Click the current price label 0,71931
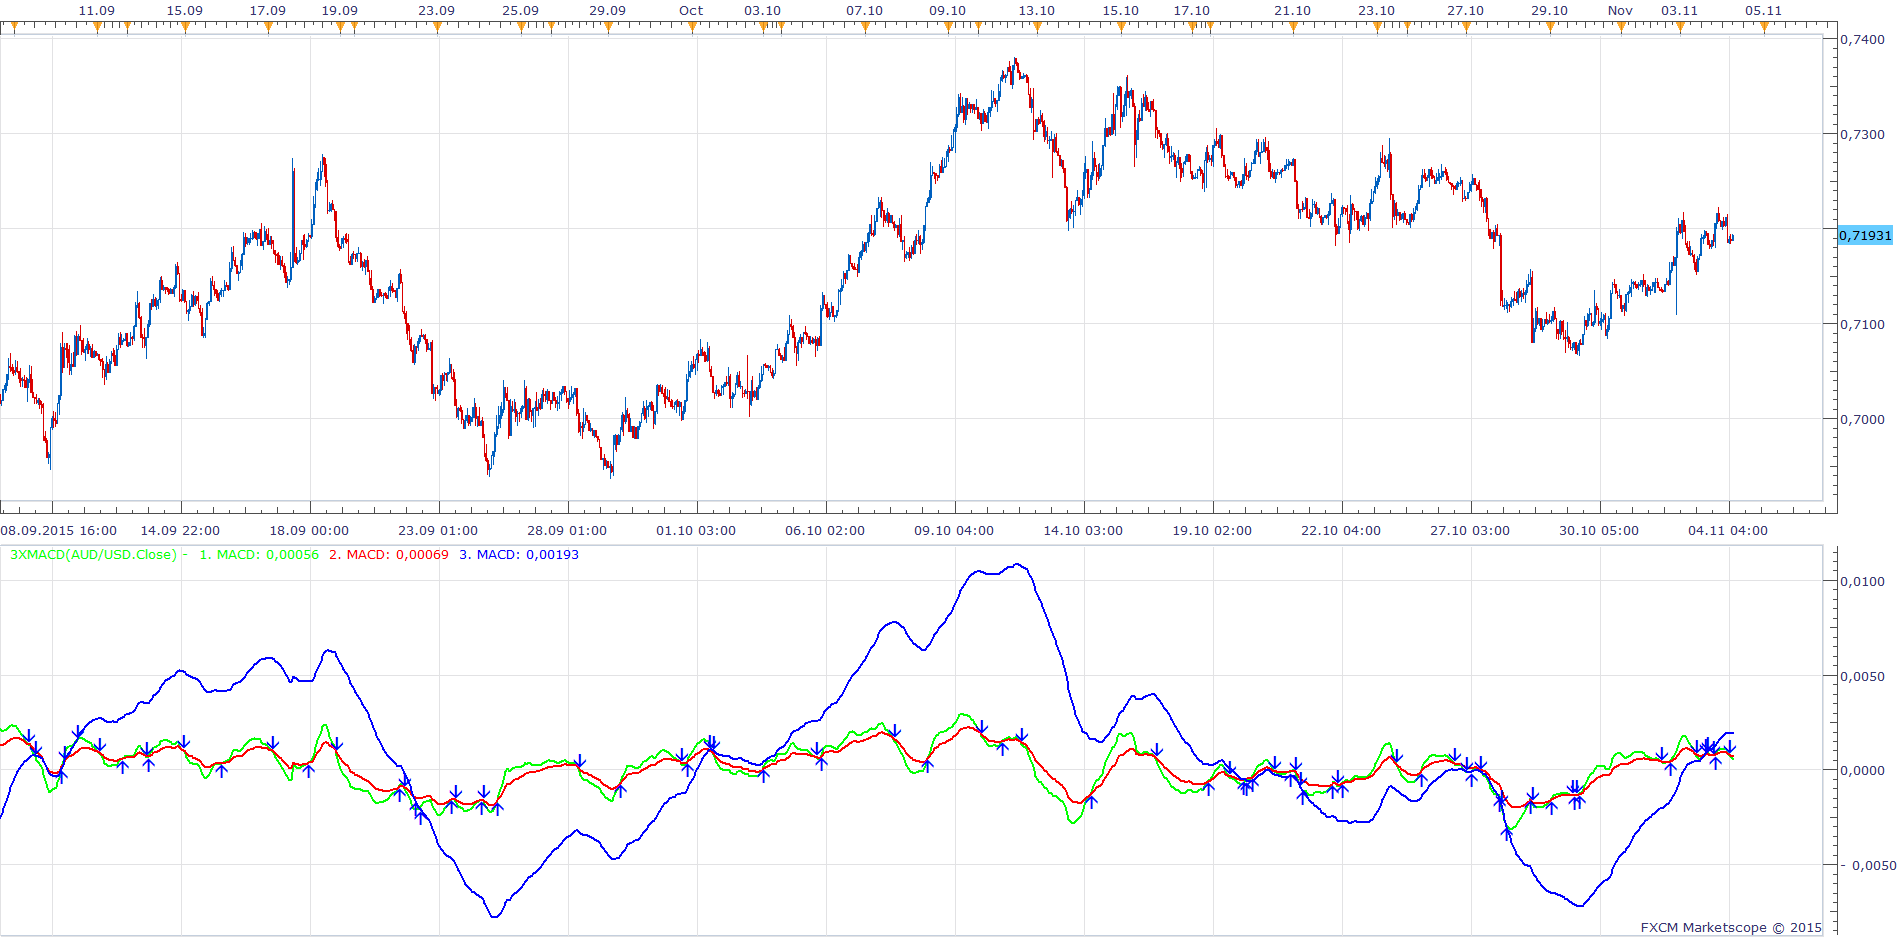This screenshot has height=937, width=1903. pos(1866,235)
